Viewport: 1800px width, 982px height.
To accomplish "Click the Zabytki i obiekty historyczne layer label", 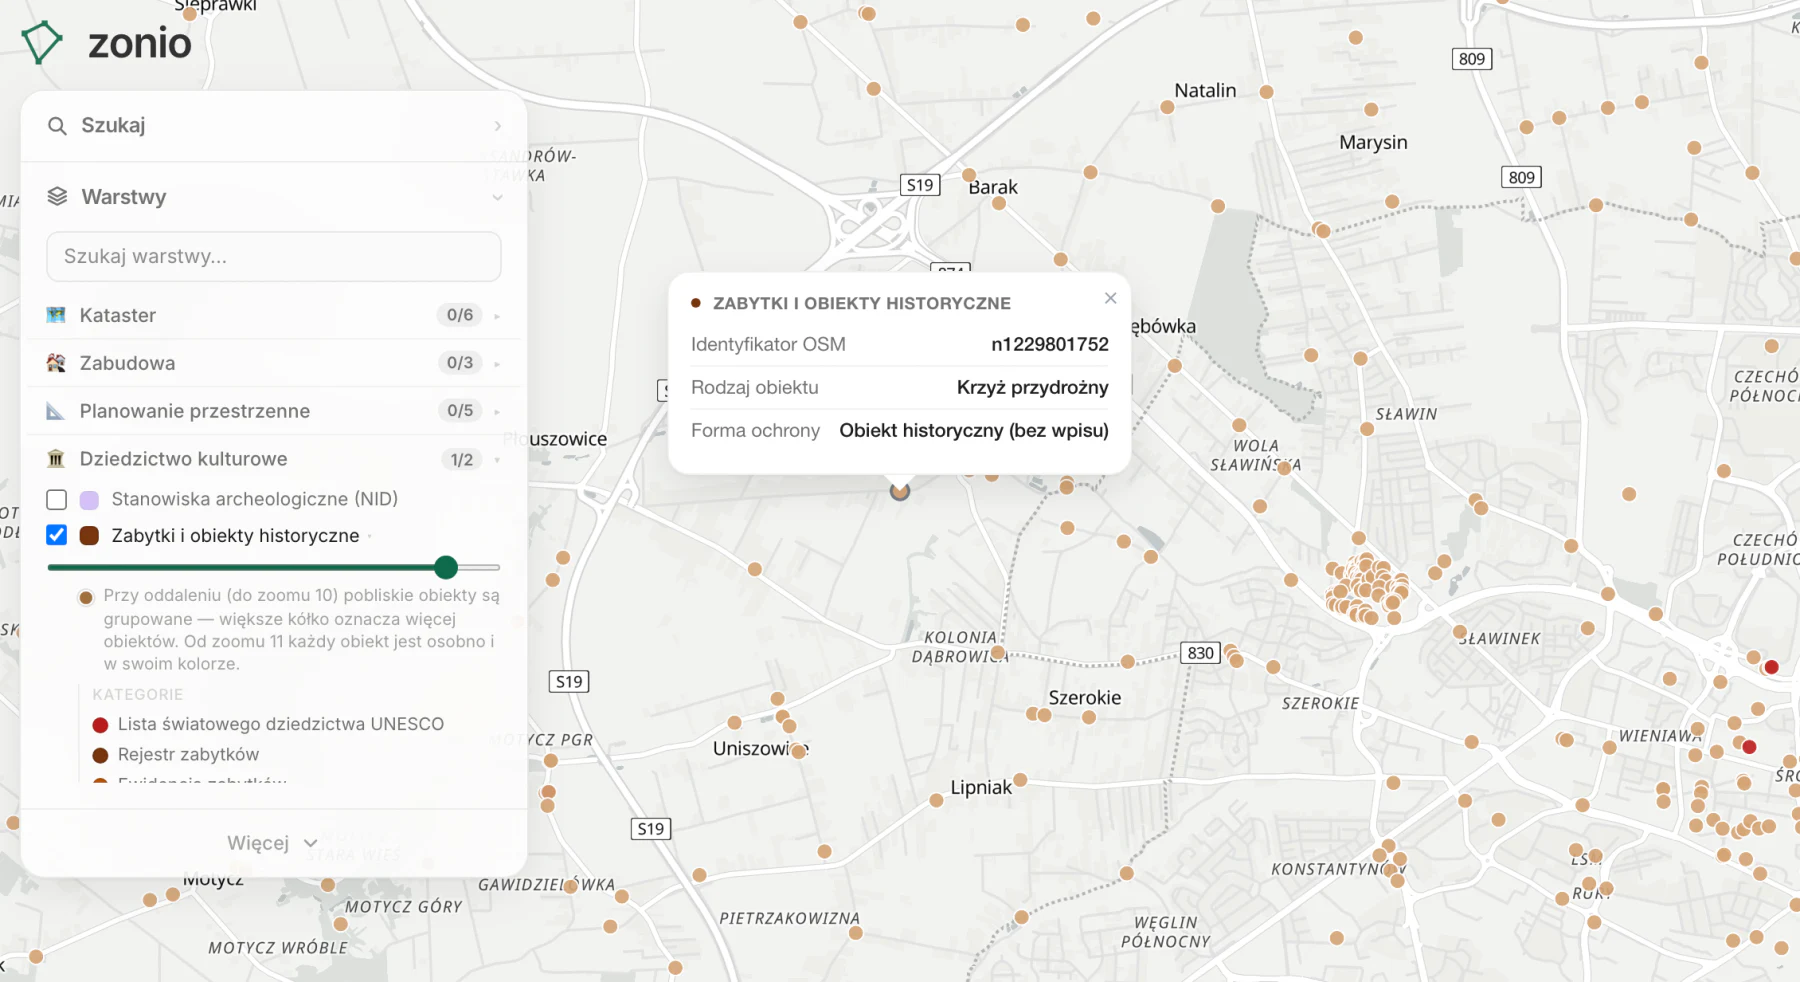I will coord(235,535).
